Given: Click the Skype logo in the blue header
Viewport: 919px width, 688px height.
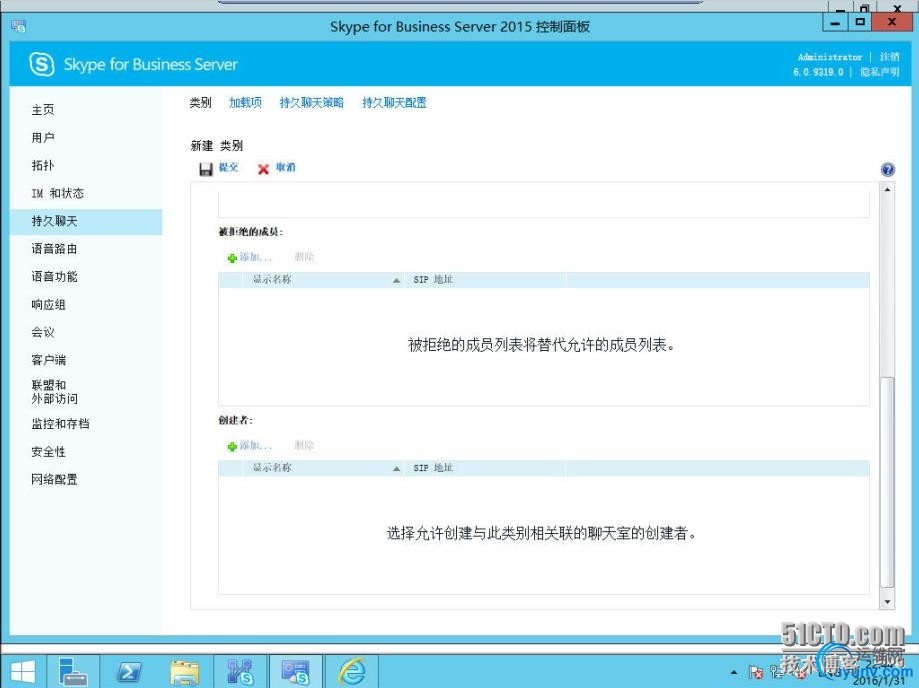Looking at the screenshot, I should [x=42, y=64].
